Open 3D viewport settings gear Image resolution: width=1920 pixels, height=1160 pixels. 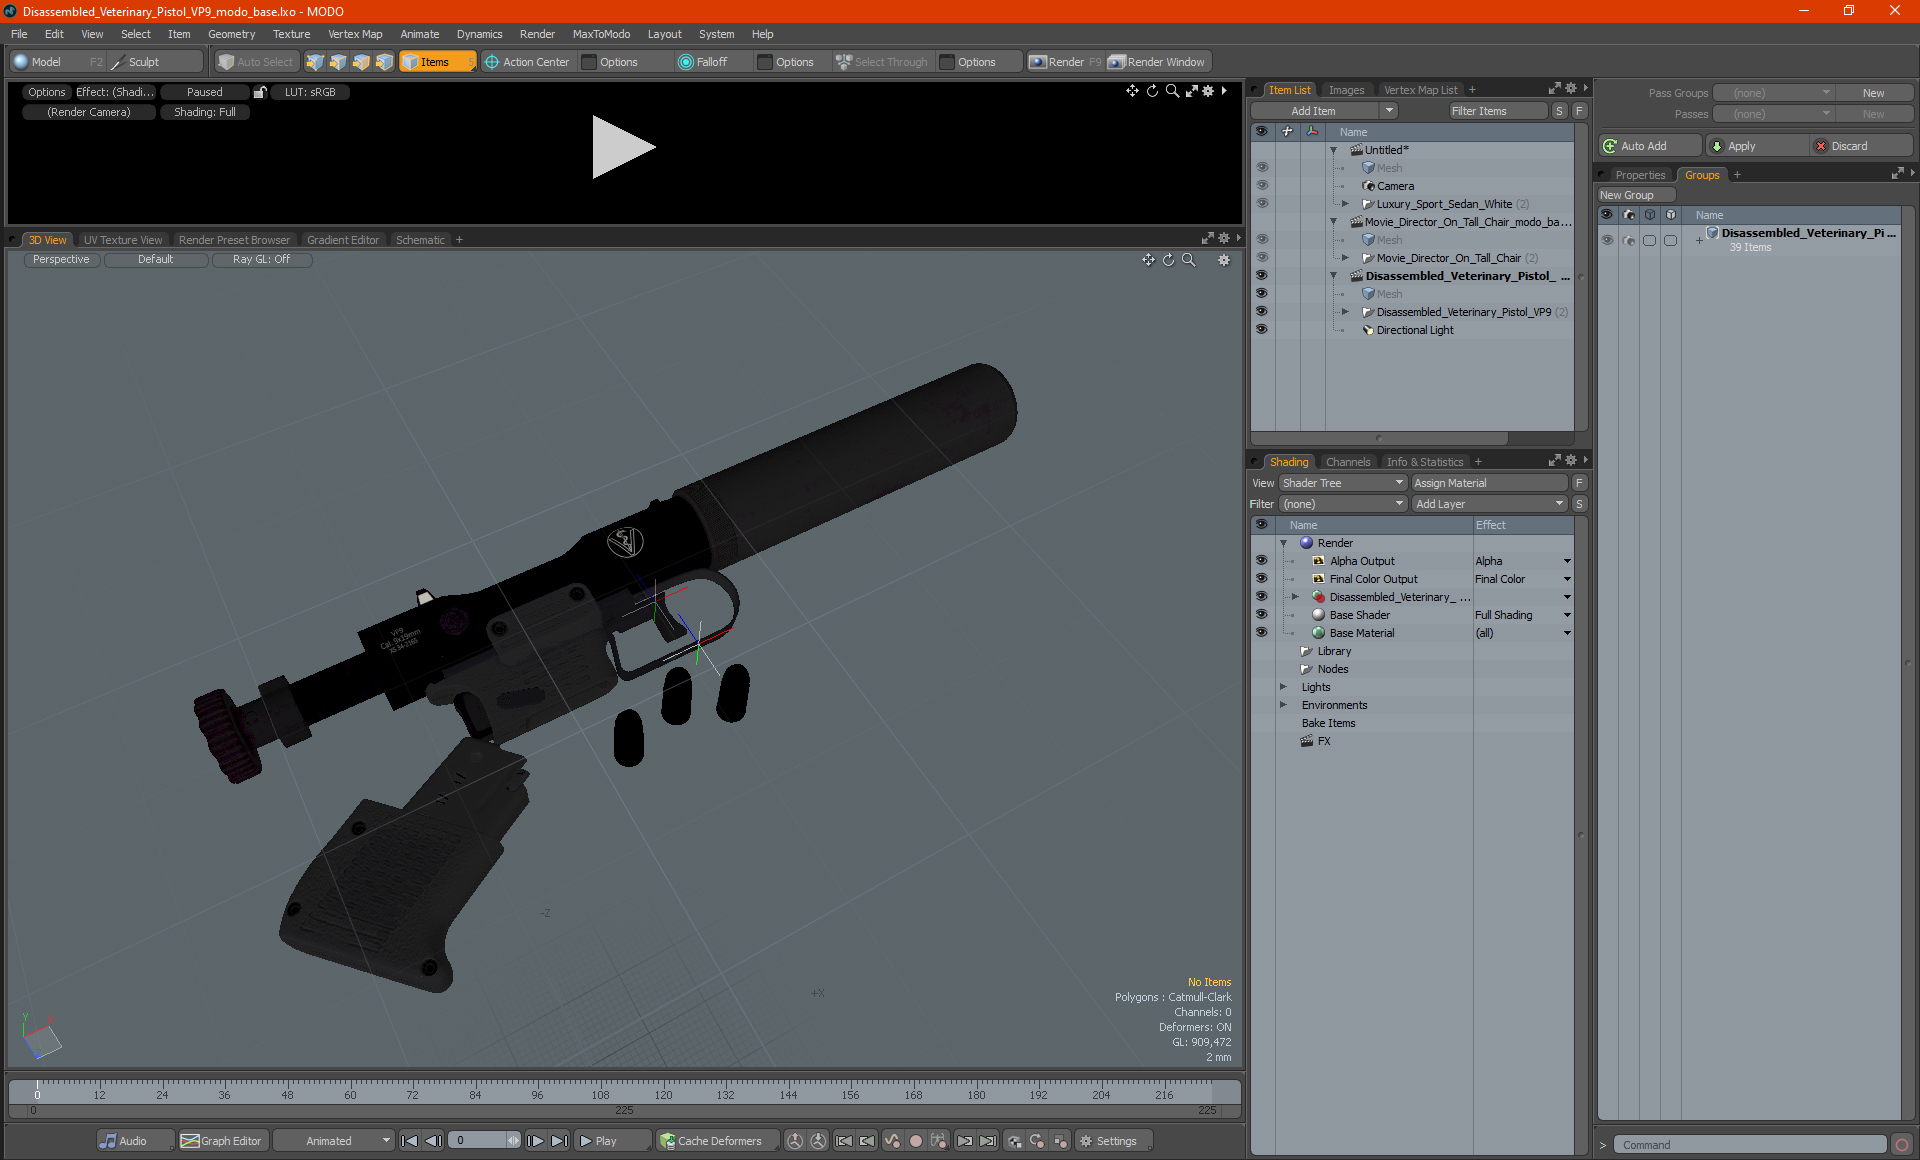tap(1223, 260)
